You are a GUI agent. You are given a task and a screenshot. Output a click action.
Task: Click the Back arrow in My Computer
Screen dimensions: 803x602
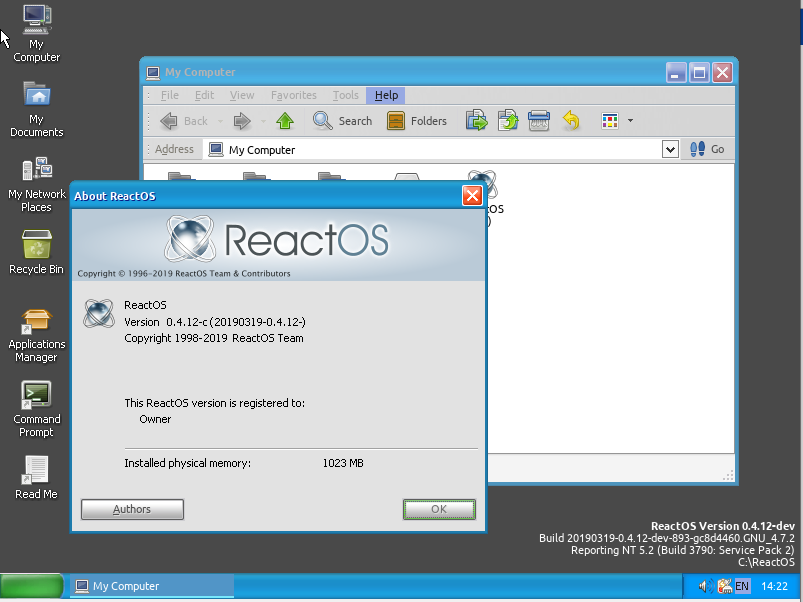[x=184, y=121]
